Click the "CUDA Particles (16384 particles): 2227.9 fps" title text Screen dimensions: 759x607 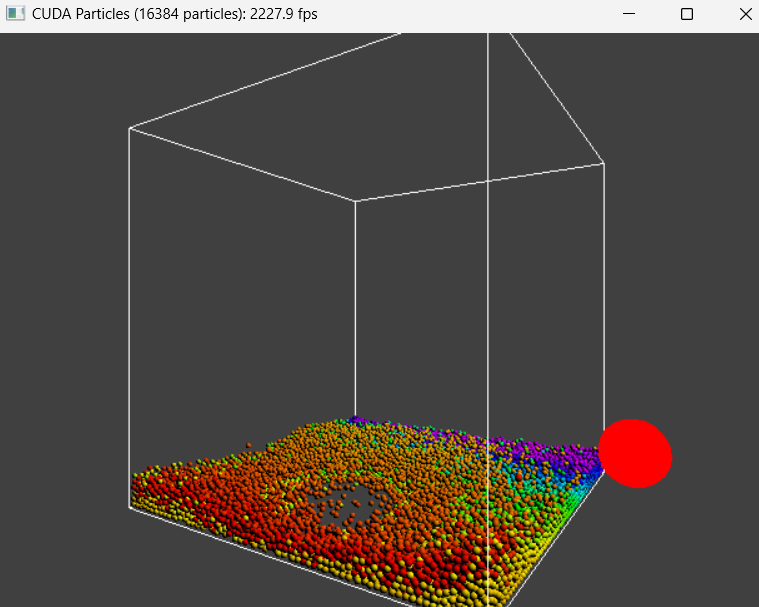(175, 14)
